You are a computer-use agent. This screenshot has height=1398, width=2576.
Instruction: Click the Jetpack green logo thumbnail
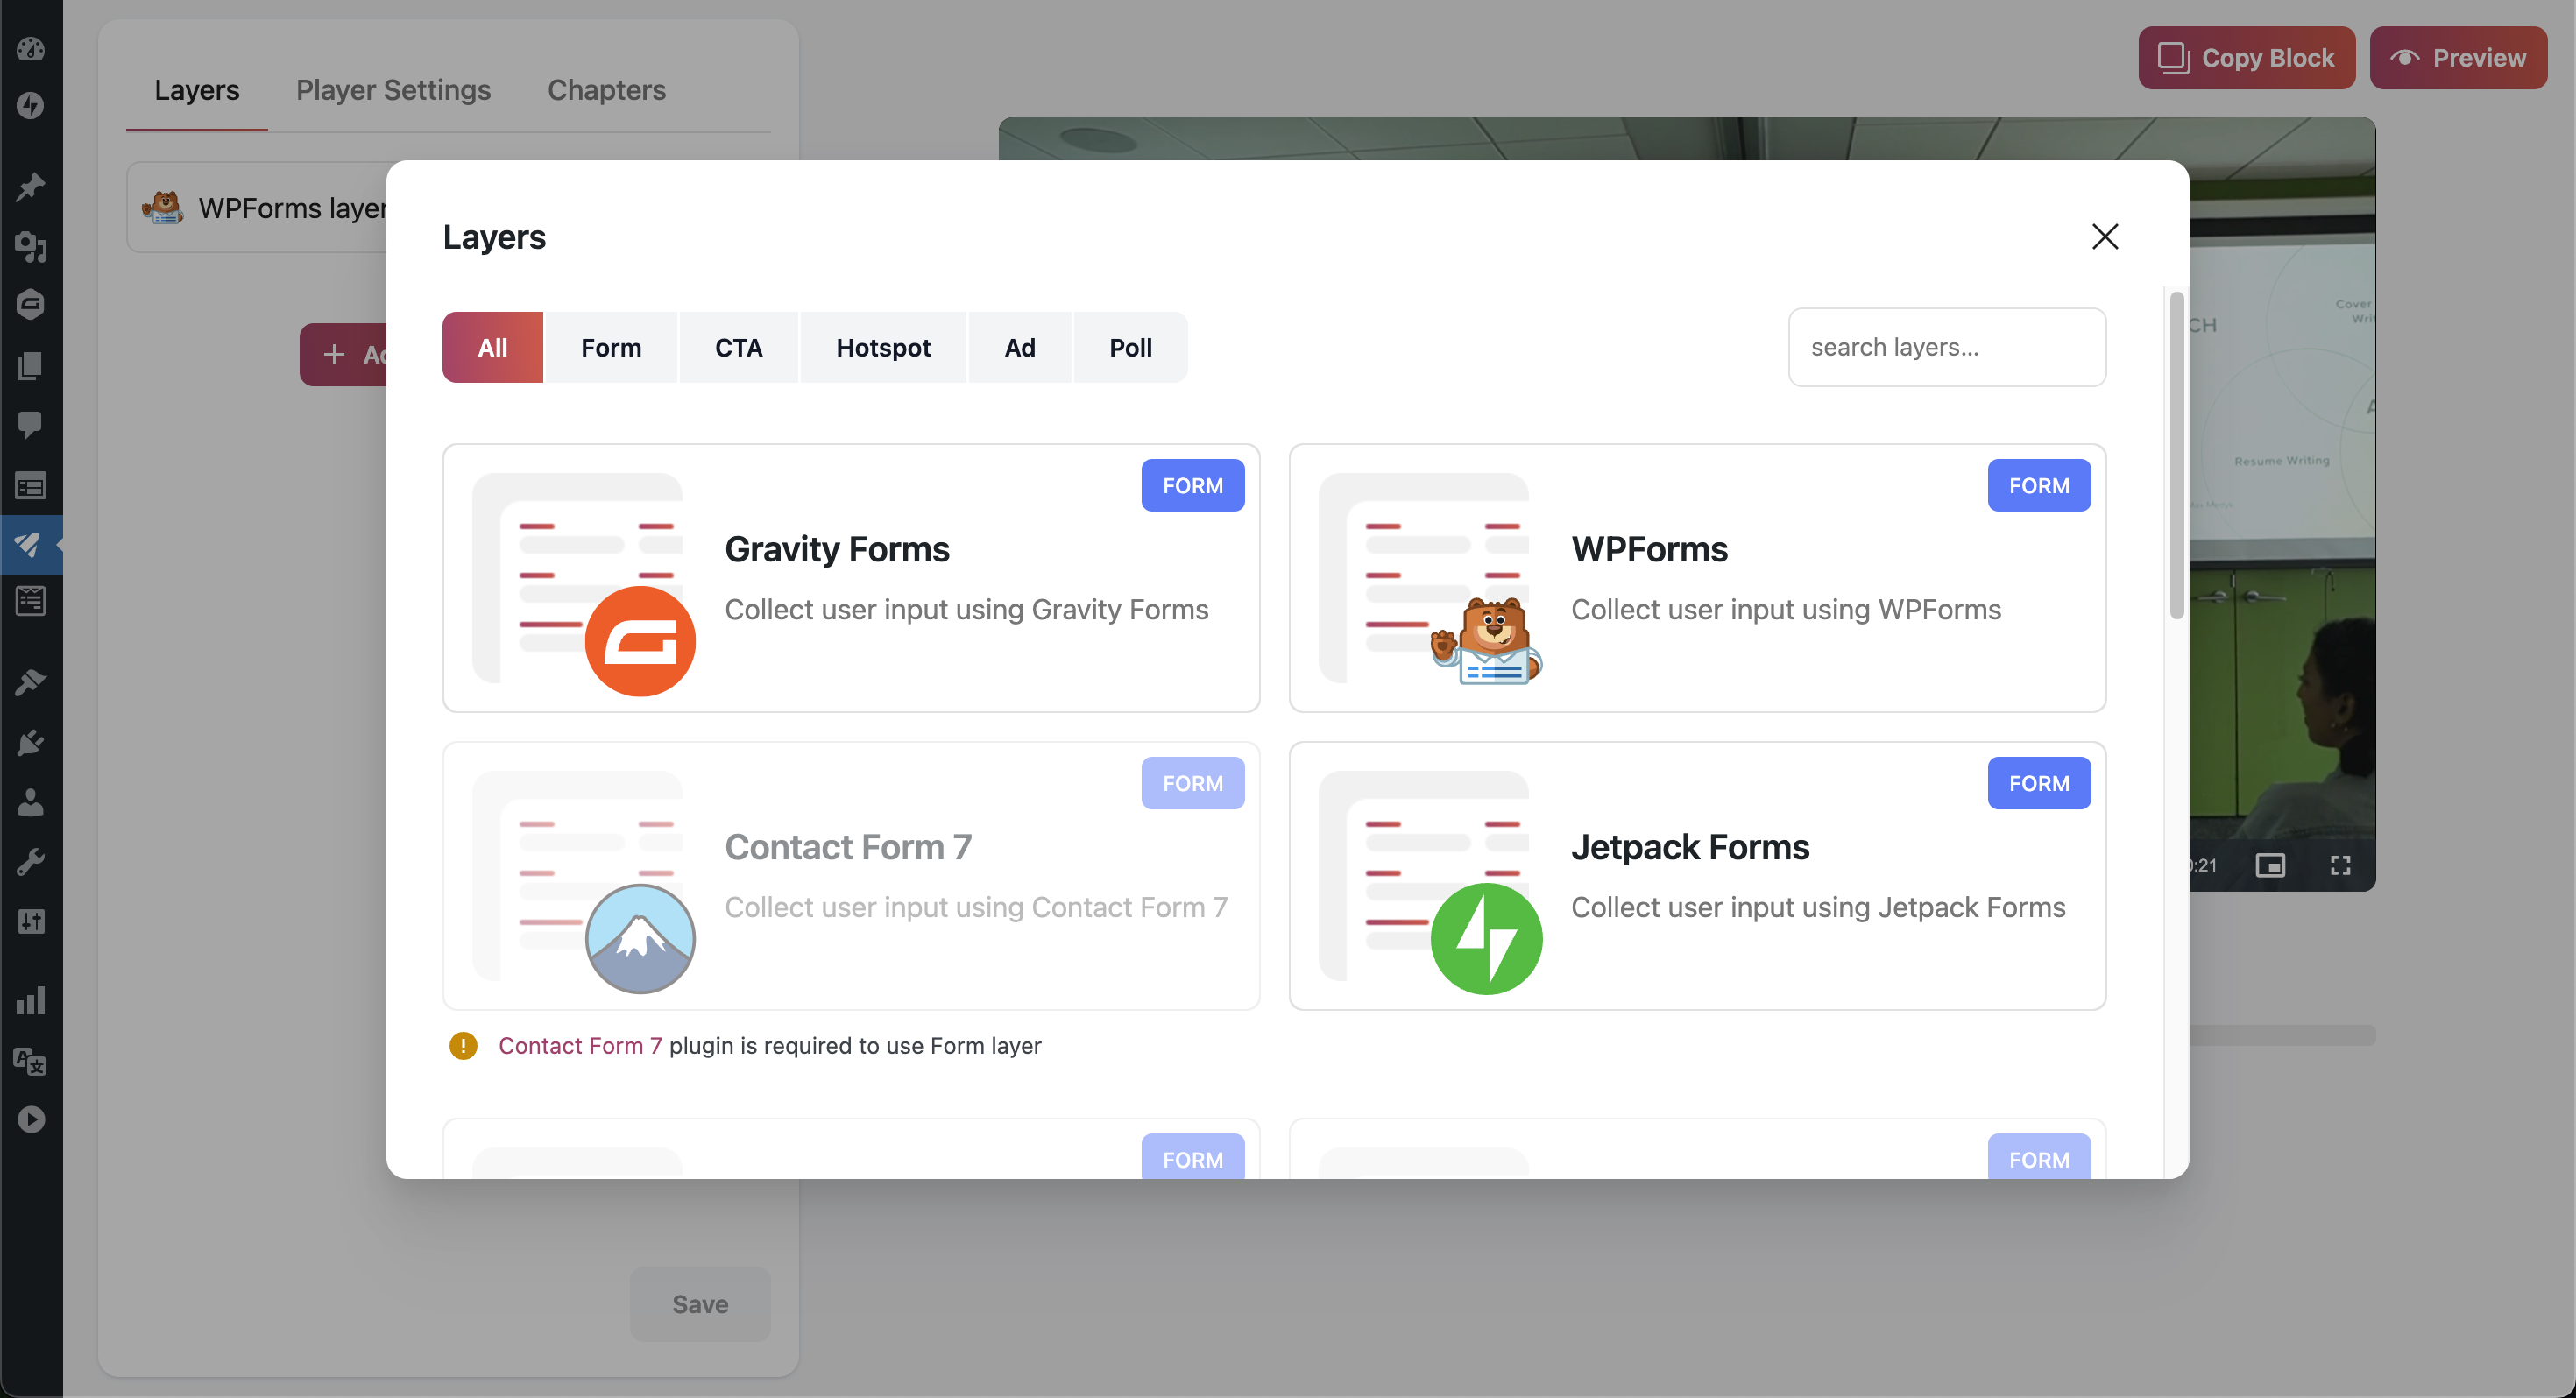pos(1486,939)
